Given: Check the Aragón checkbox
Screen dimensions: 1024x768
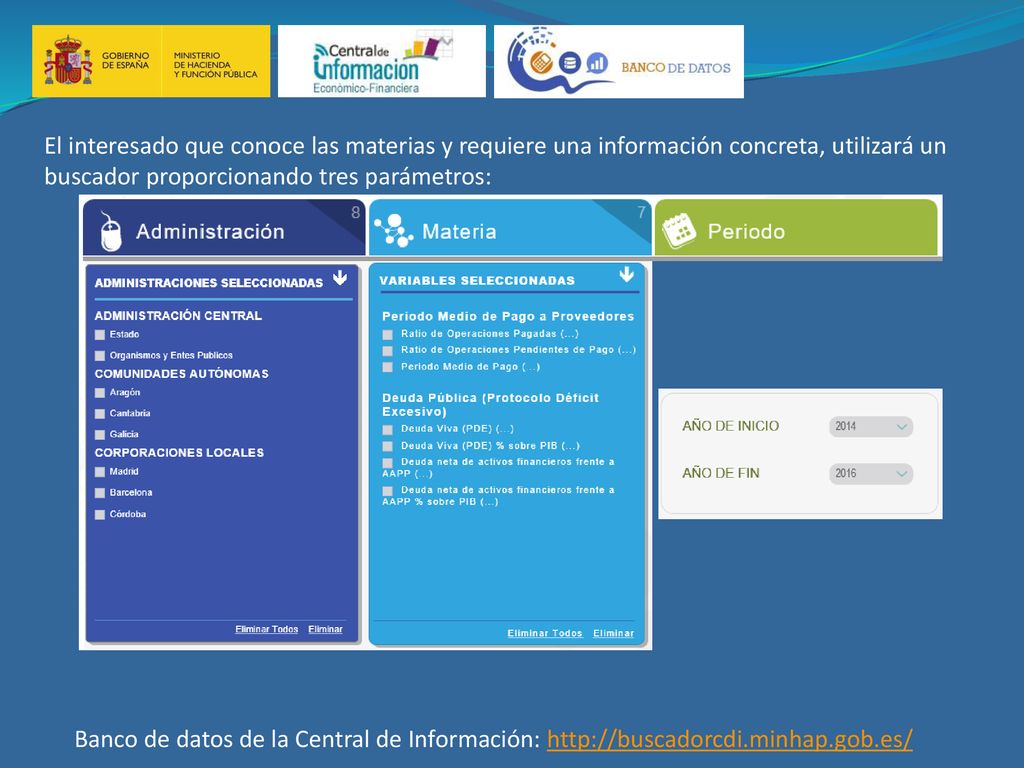Looking at the screenshot, I should [100, 393].
